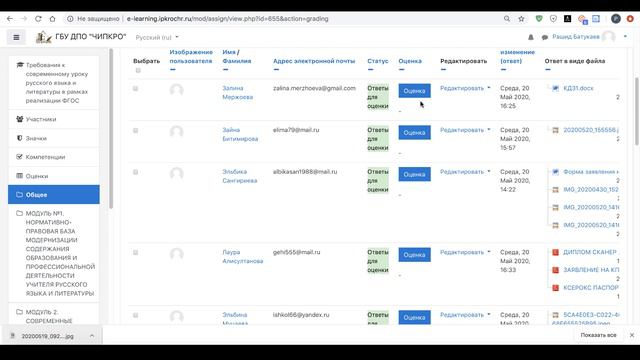Click the ДИПЛОМ СКАНЕР pdf icon
The image size is (640, 360).
coord(556,252)
